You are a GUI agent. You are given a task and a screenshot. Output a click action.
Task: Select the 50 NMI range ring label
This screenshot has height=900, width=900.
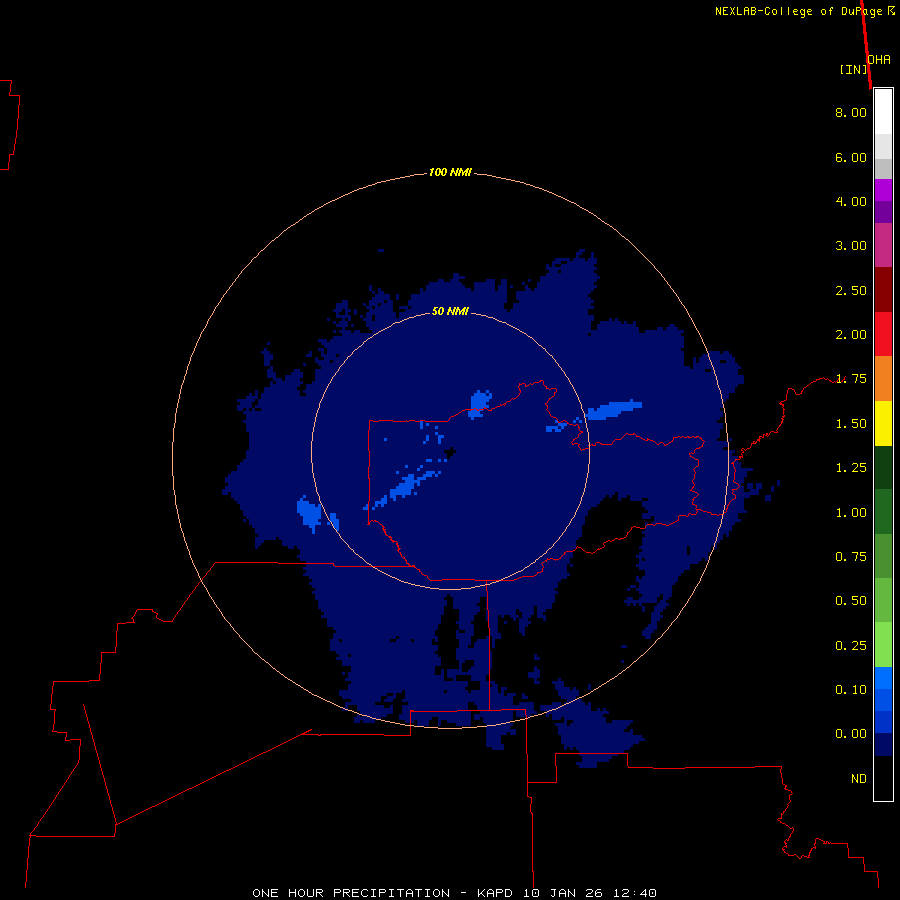450,311
